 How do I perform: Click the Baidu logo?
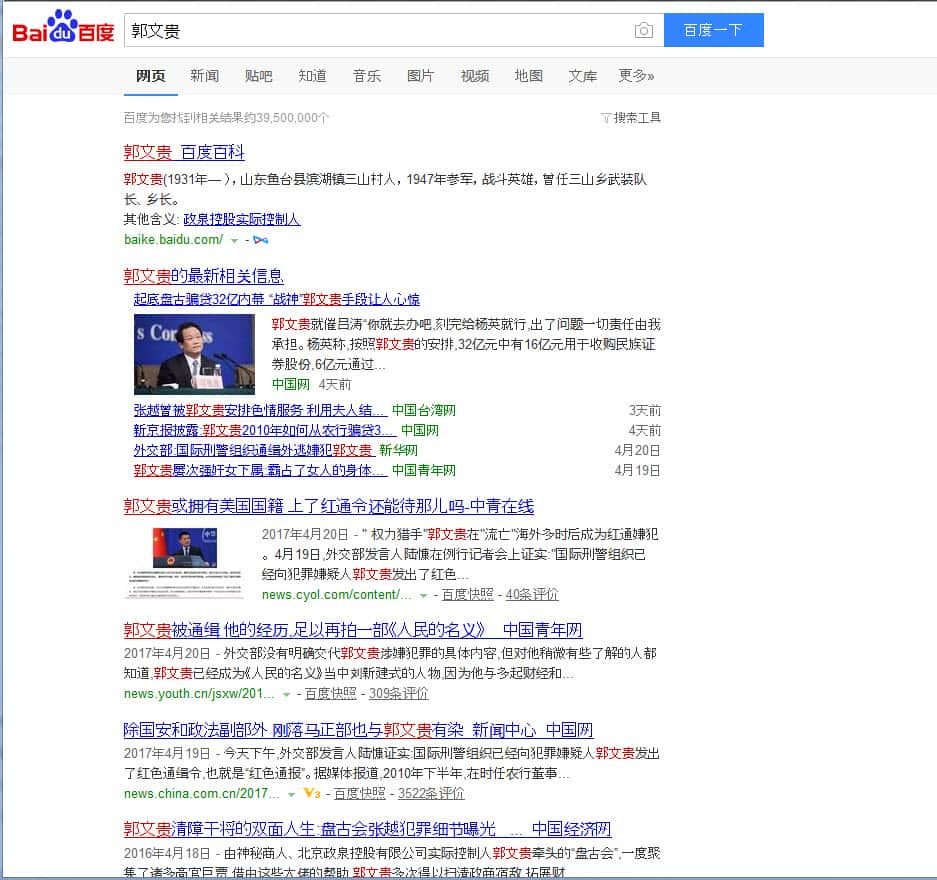click(62, 29)
